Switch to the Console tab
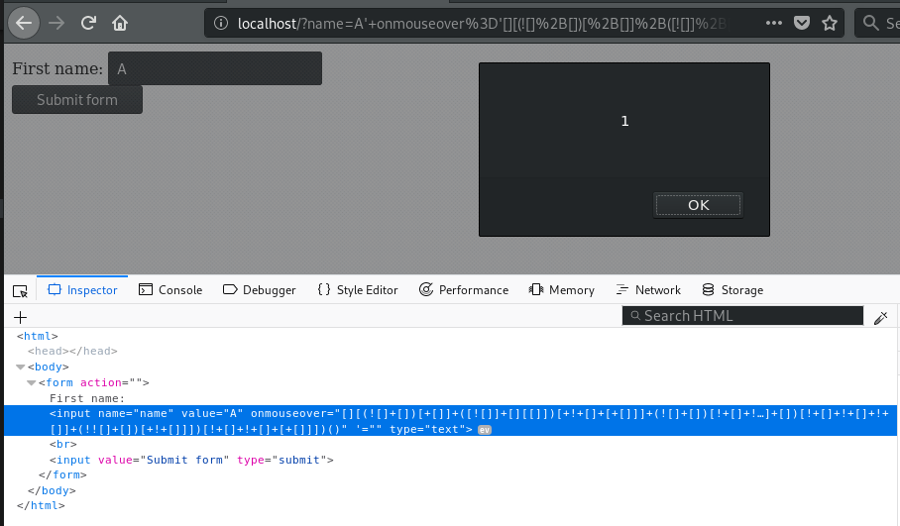Image resolution: width=900 pixels, height=526 pixels. (x=170, y=290)
